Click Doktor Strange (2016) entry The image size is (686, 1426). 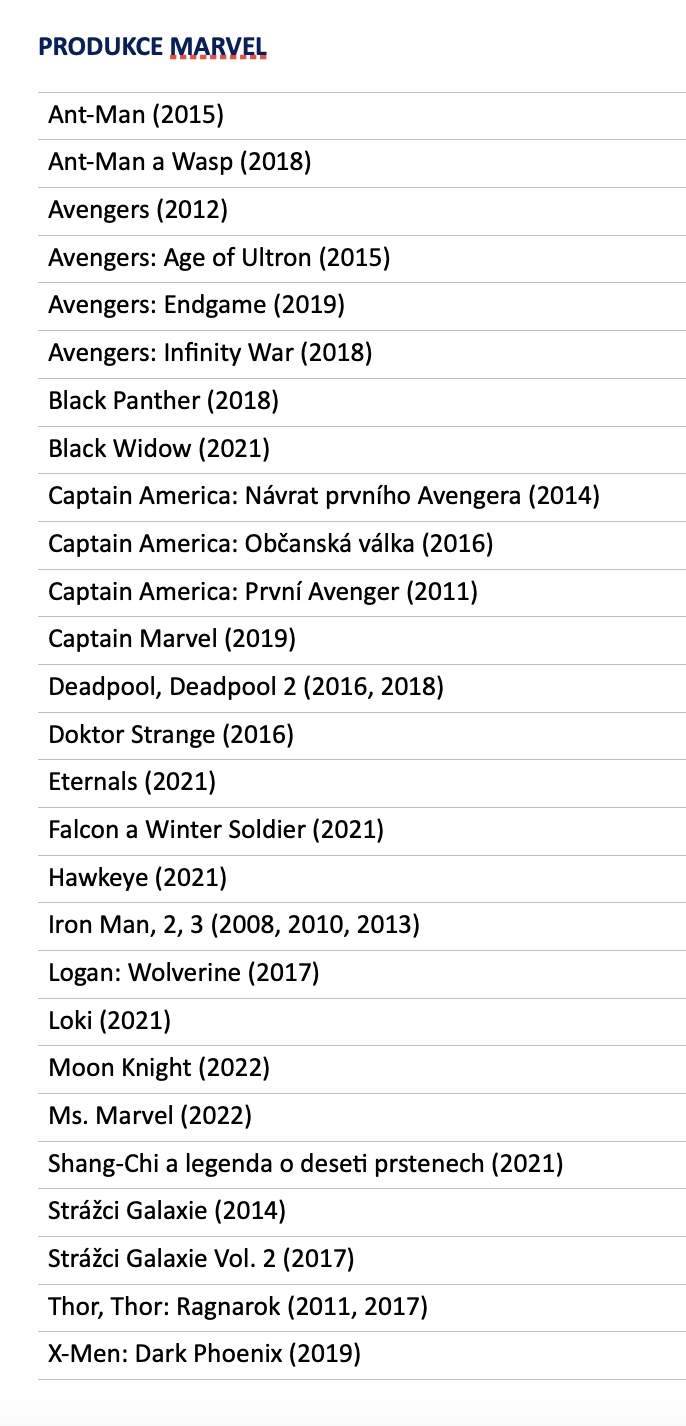[x=171, y=735]
